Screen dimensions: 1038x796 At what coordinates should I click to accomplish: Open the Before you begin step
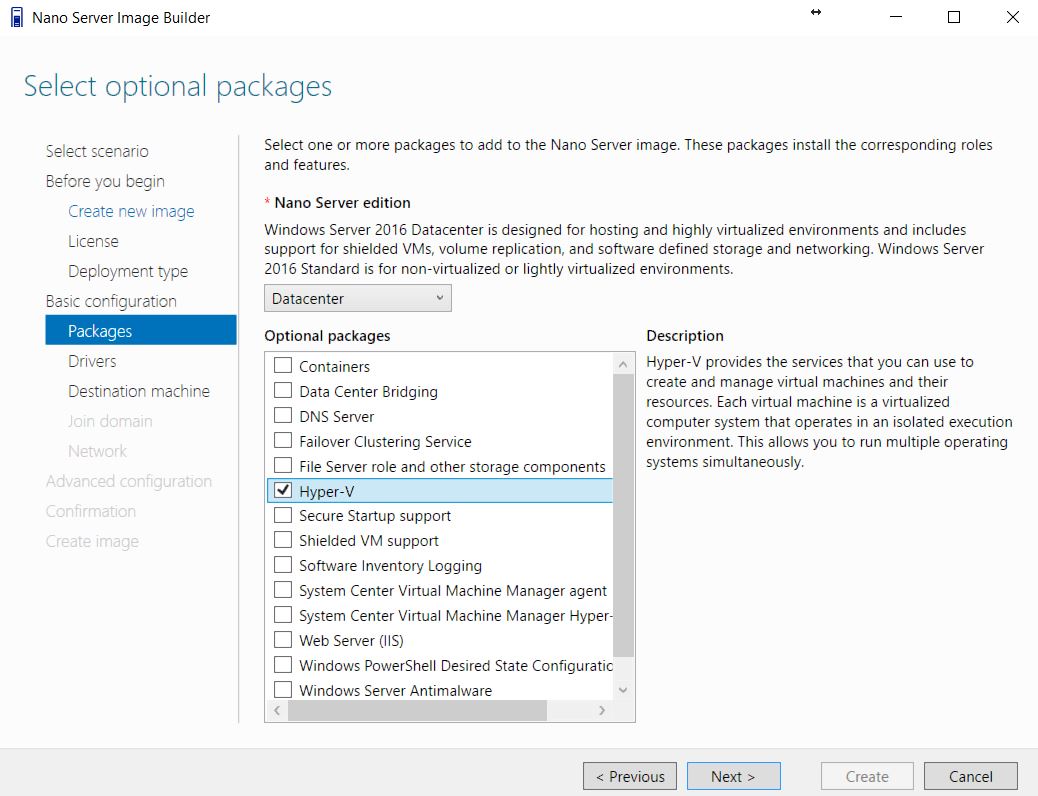tap(105, 181)
